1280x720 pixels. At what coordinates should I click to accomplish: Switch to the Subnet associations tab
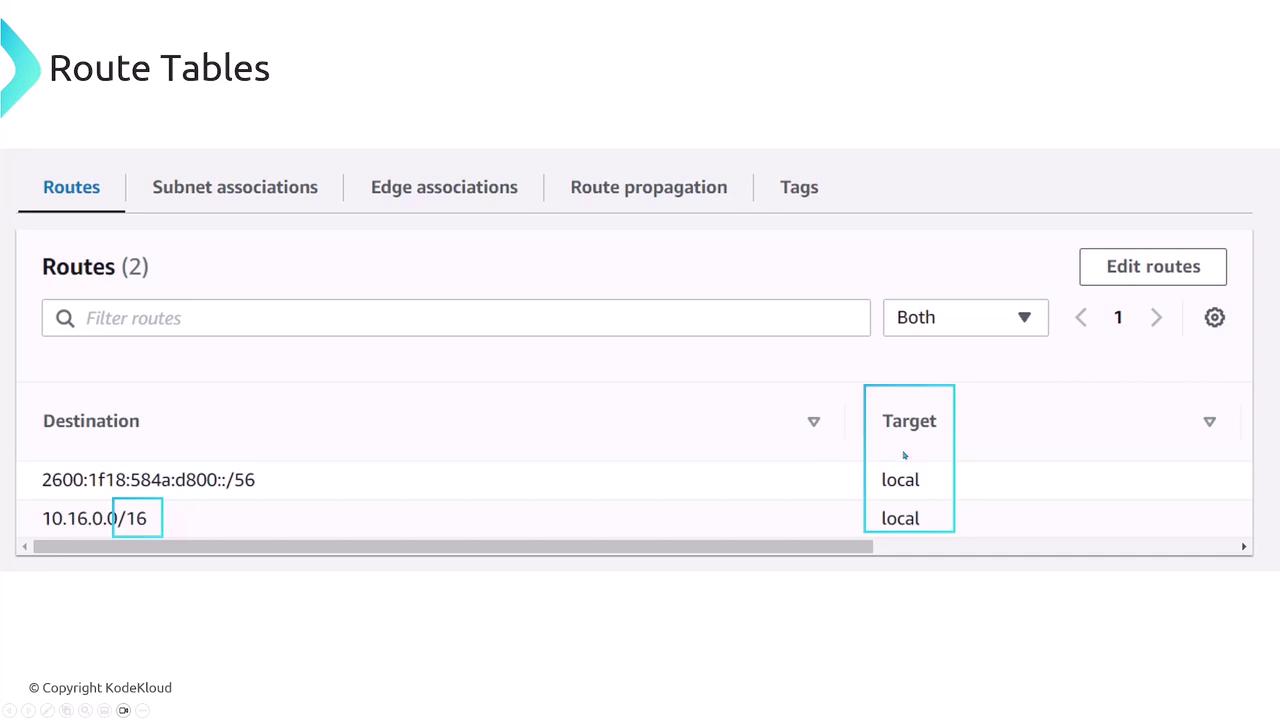click(x=235, y=187)
